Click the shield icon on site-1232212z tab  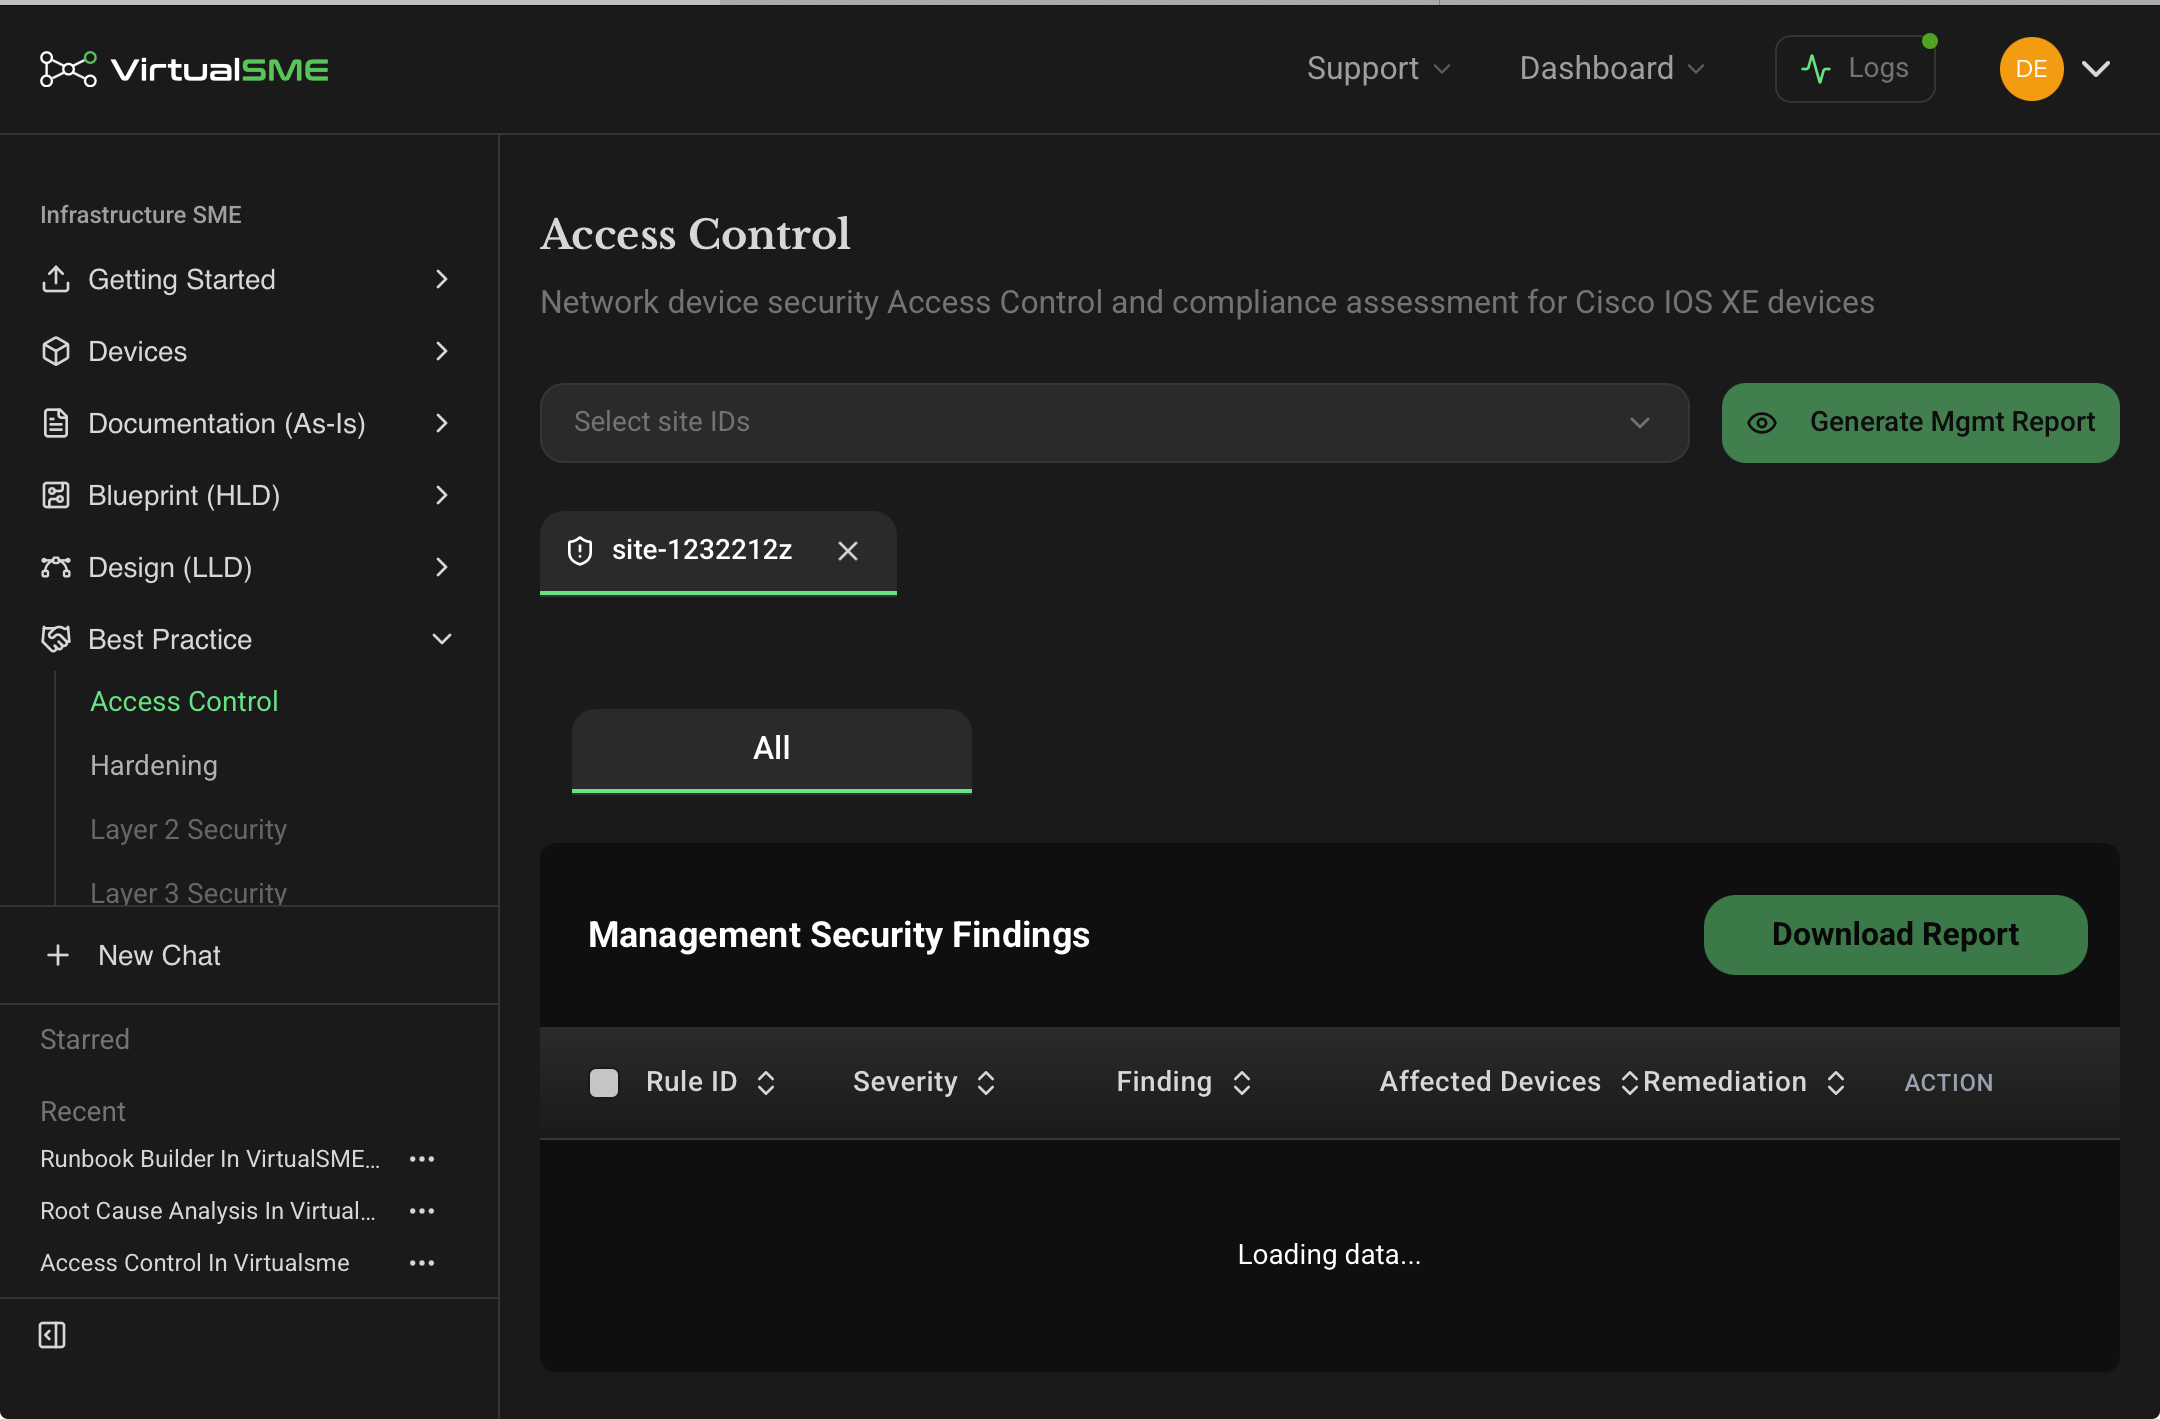[580, 551]
